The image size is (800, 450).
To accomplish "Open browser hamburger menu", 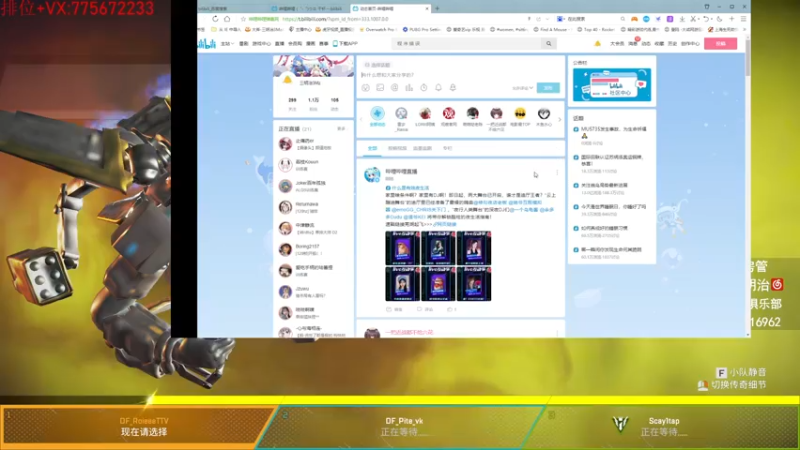I will pyautogui.click(x=743, y=19).
